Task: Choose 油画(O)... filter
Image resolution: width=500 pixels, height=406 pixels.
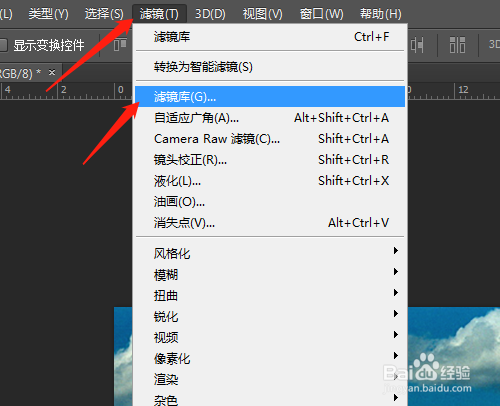Action: click(270, 202)
